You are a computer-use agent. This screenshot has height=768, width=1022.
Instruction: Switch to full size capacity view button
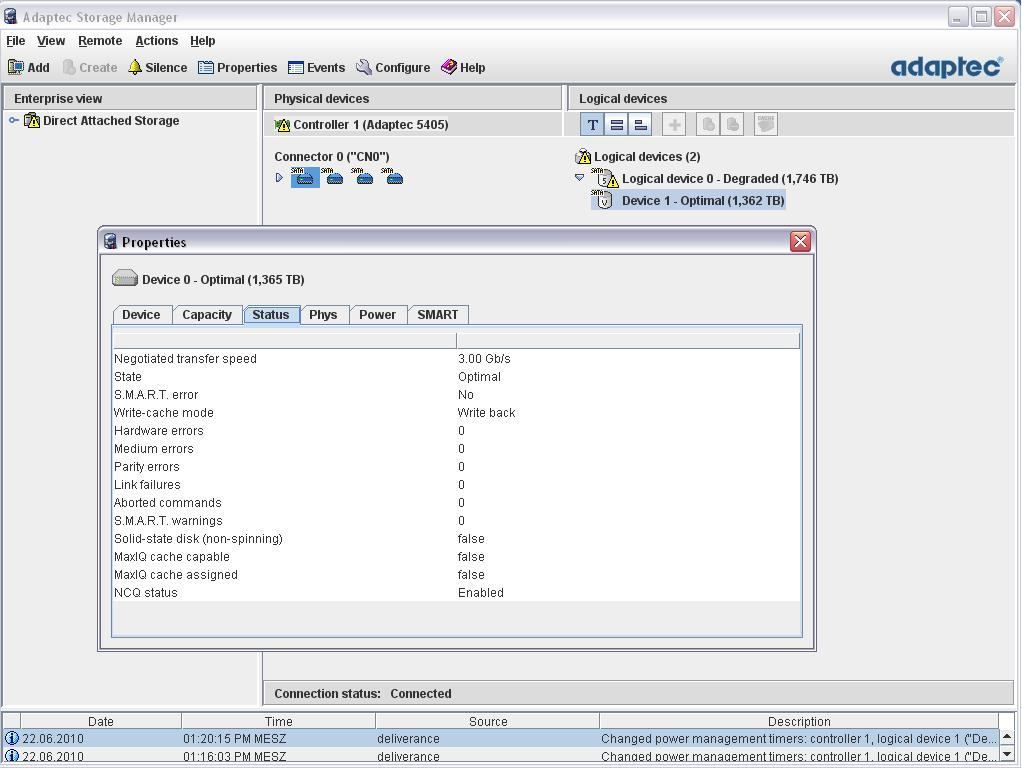click(x=617, y=125)
